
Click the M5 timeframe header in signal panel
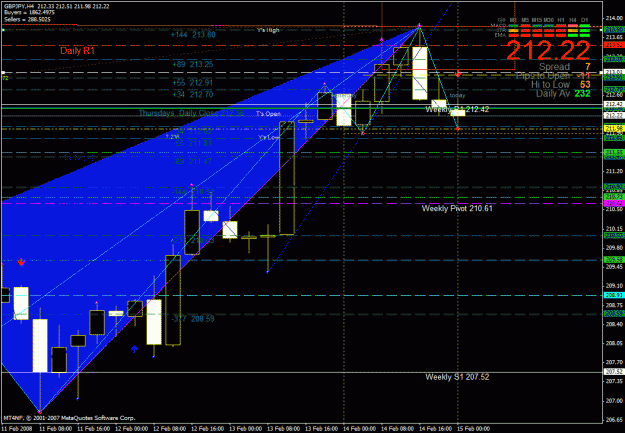click(x=525, y=20)
